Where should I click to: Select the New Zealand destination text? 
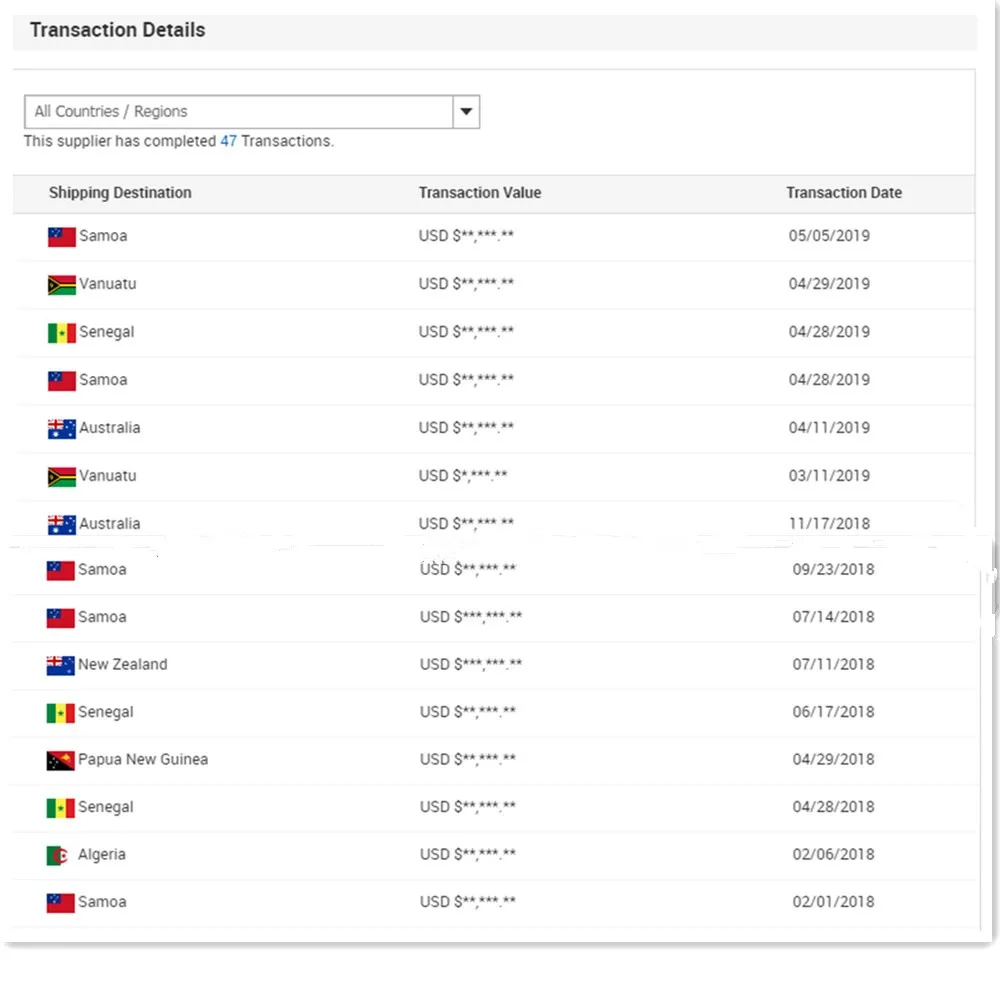(123, 665)
